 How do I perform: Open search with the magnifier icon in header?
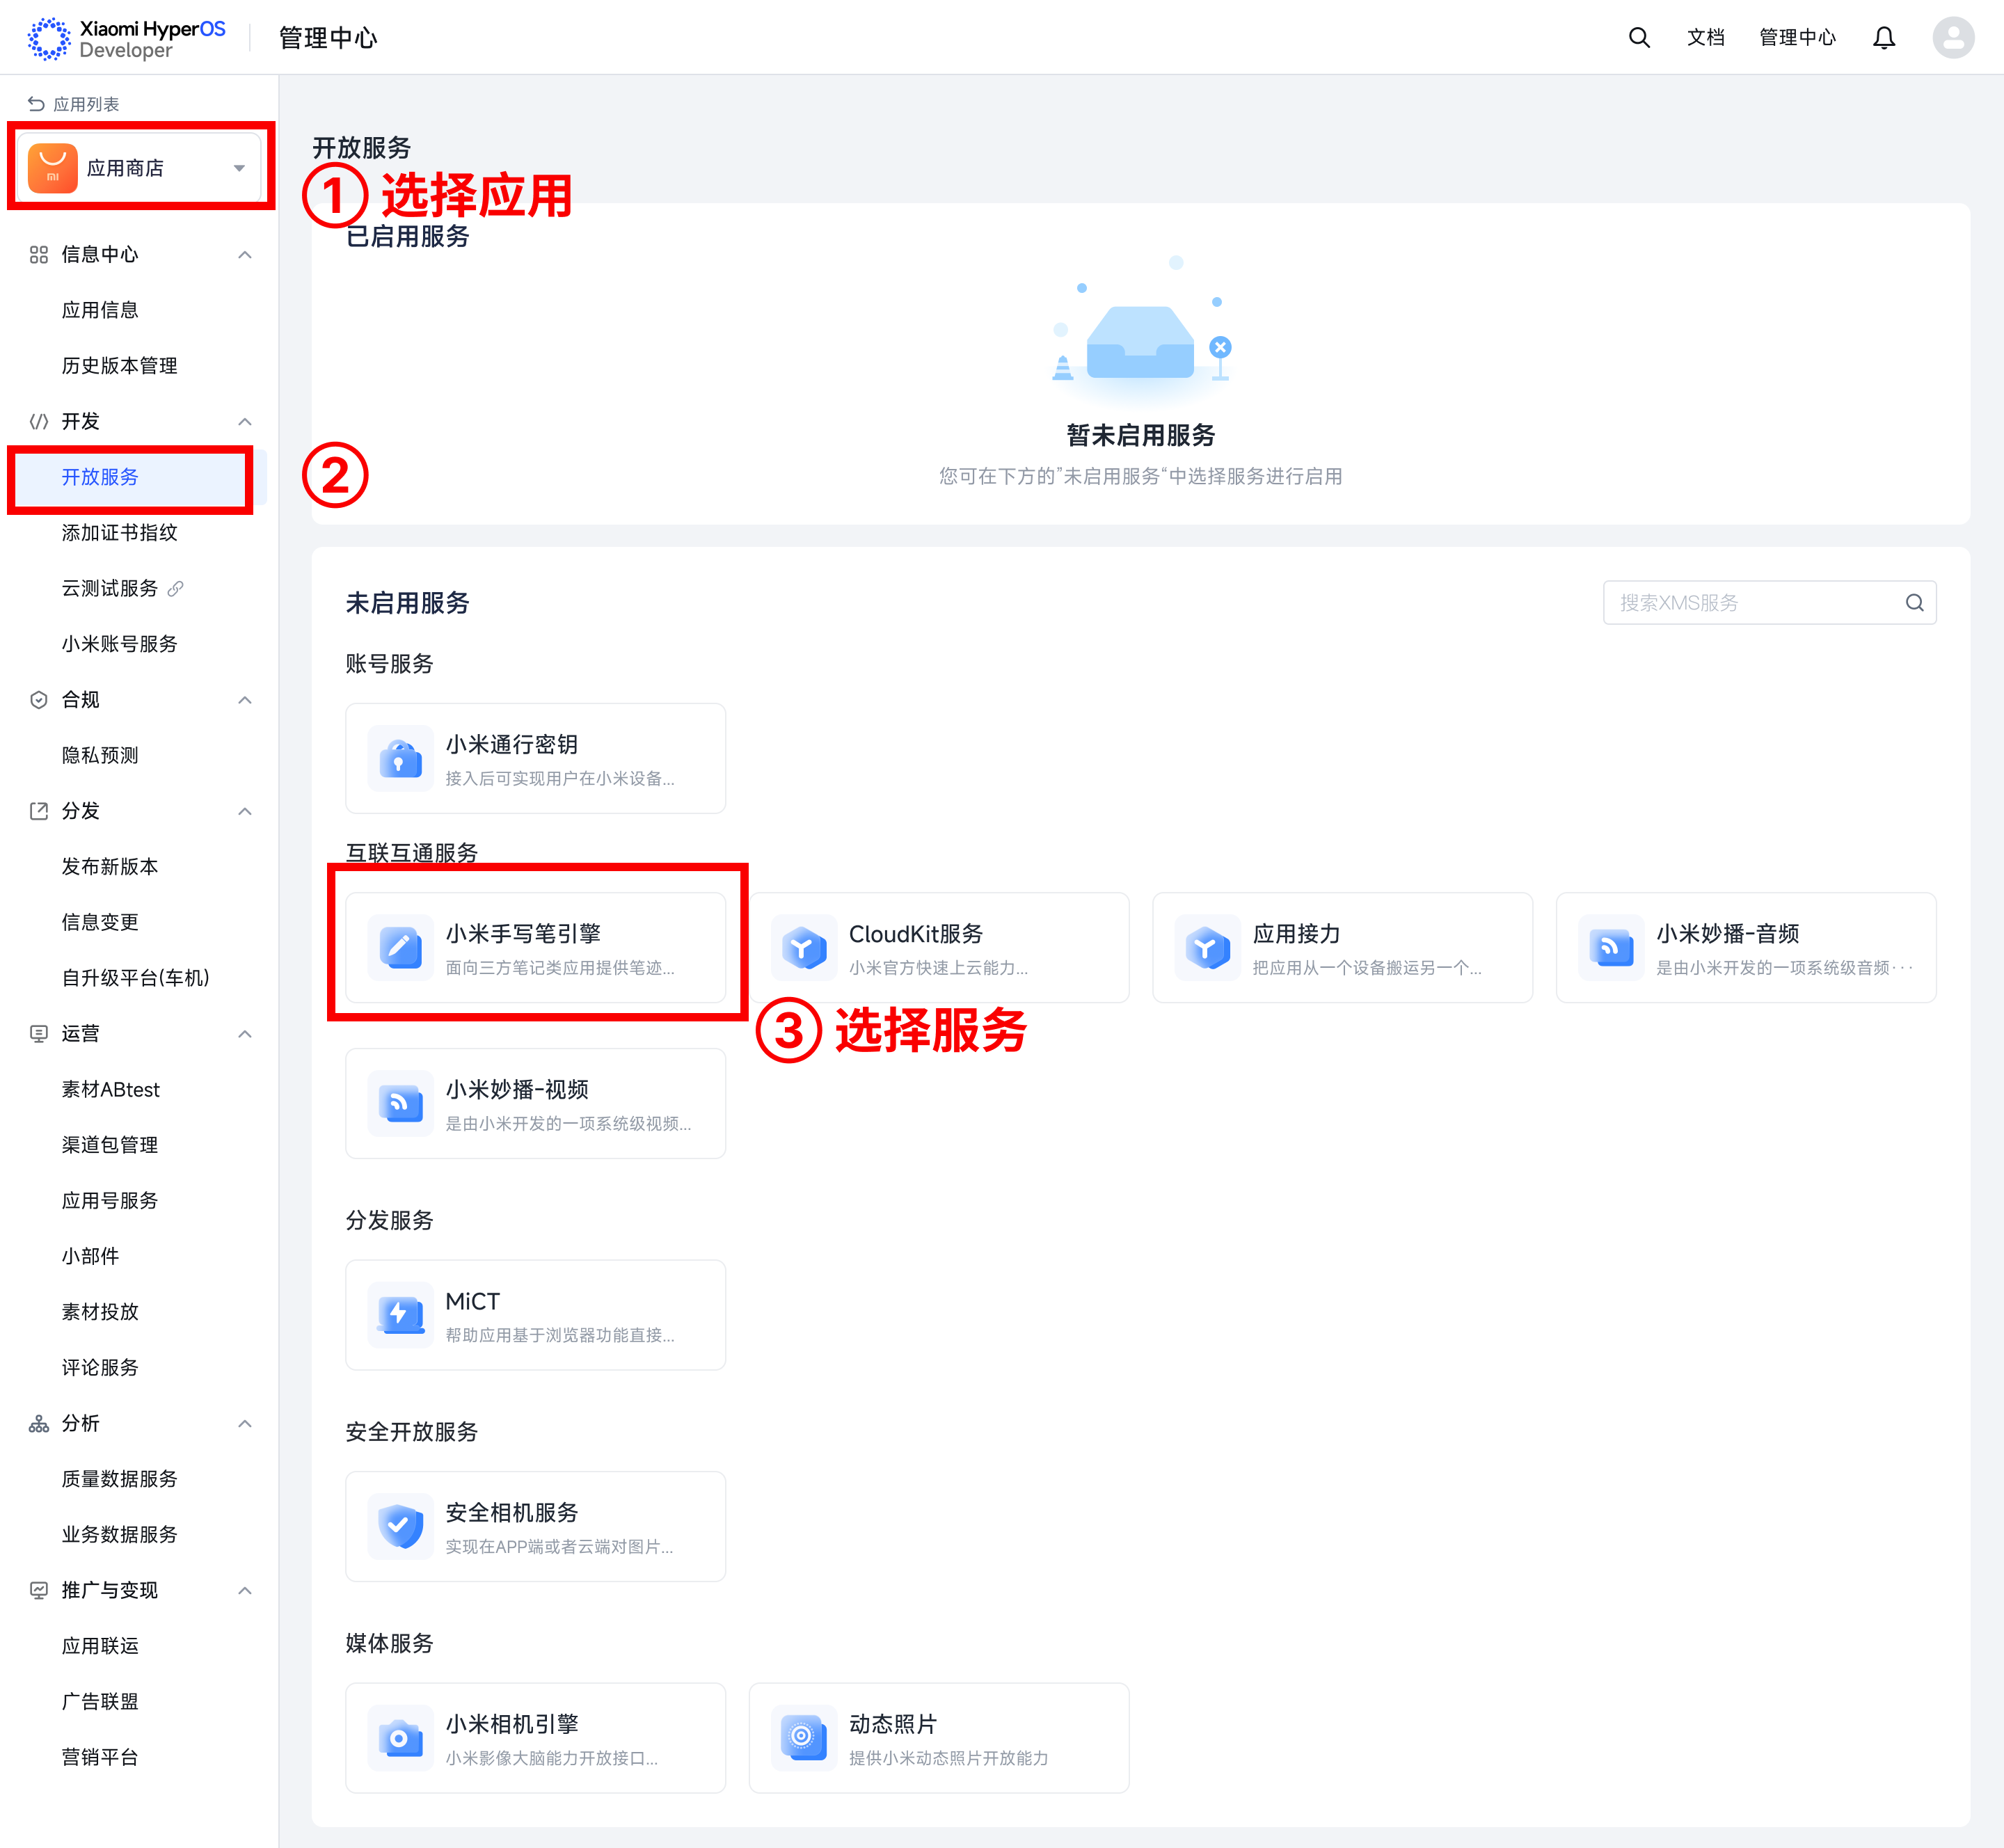pos(1638,38)
